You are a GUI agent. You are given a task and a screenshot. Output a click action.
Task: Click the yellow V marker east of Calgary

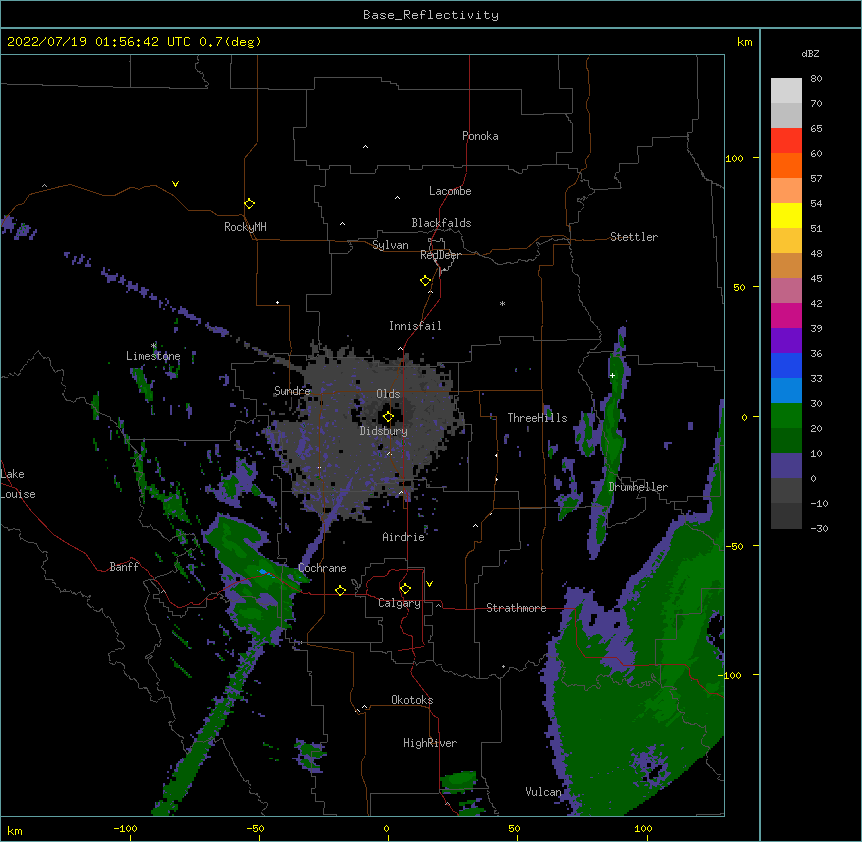[429, 584]
